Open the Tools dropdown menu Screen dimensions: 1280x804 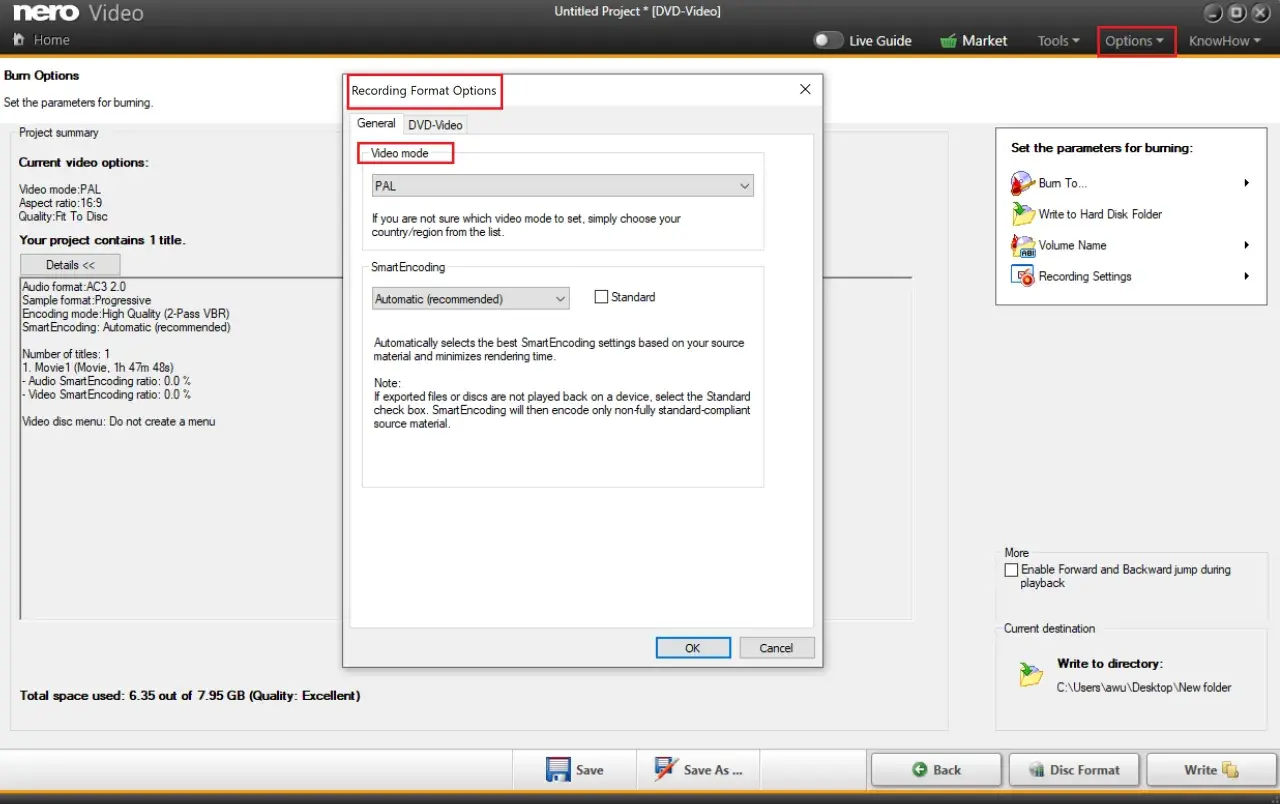[1058, 41]
